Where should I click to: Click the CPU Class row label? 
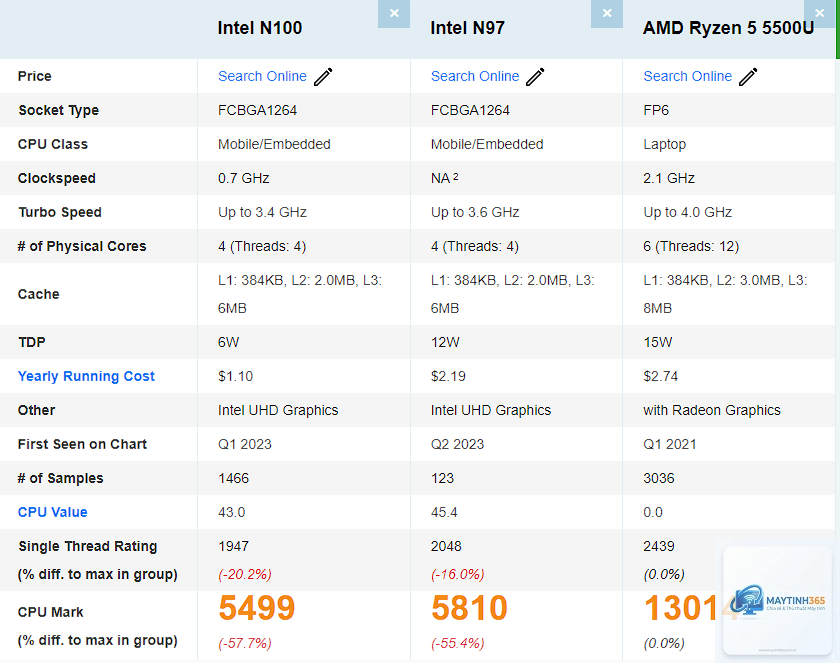pyautogui.click(x=52, y=144)
